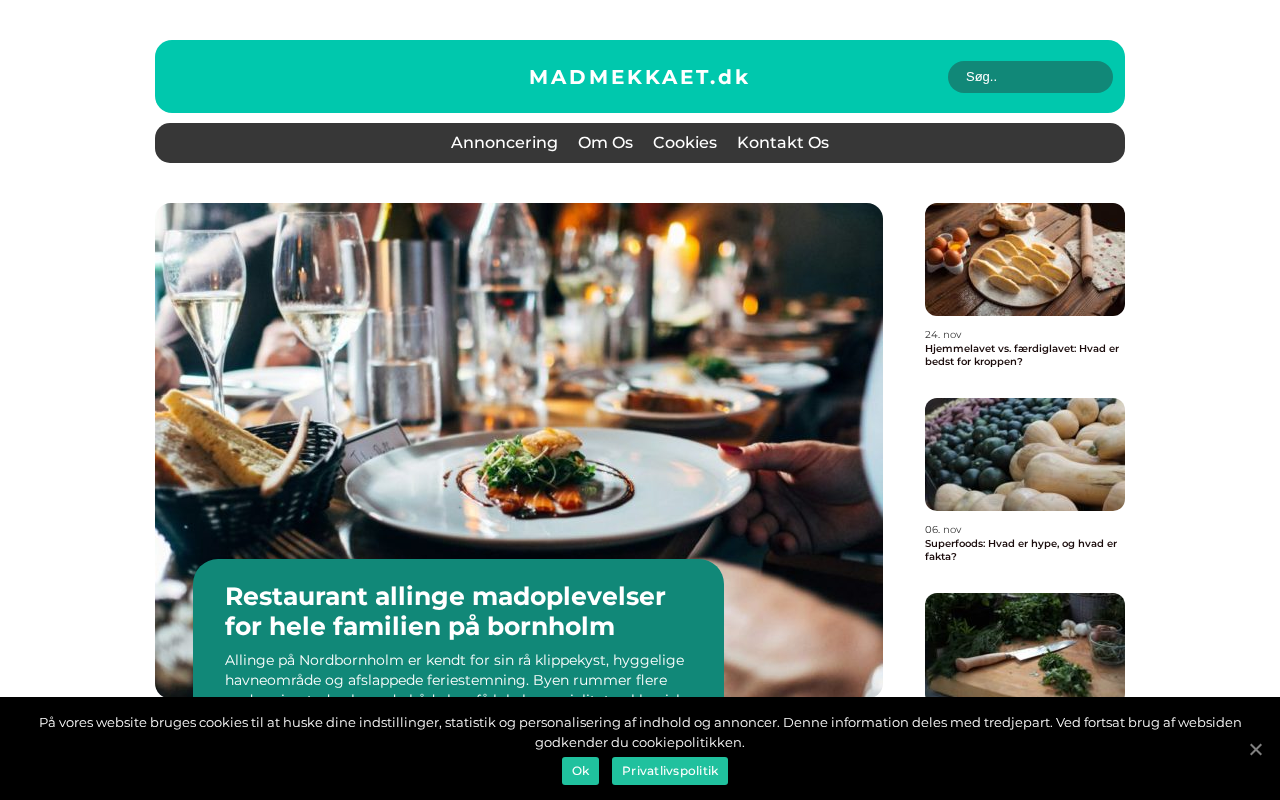This screenshot has width=1280, height=800.
Task: Click the 24. nov article date
Action: pyautogui.click(x=943, y=334)
